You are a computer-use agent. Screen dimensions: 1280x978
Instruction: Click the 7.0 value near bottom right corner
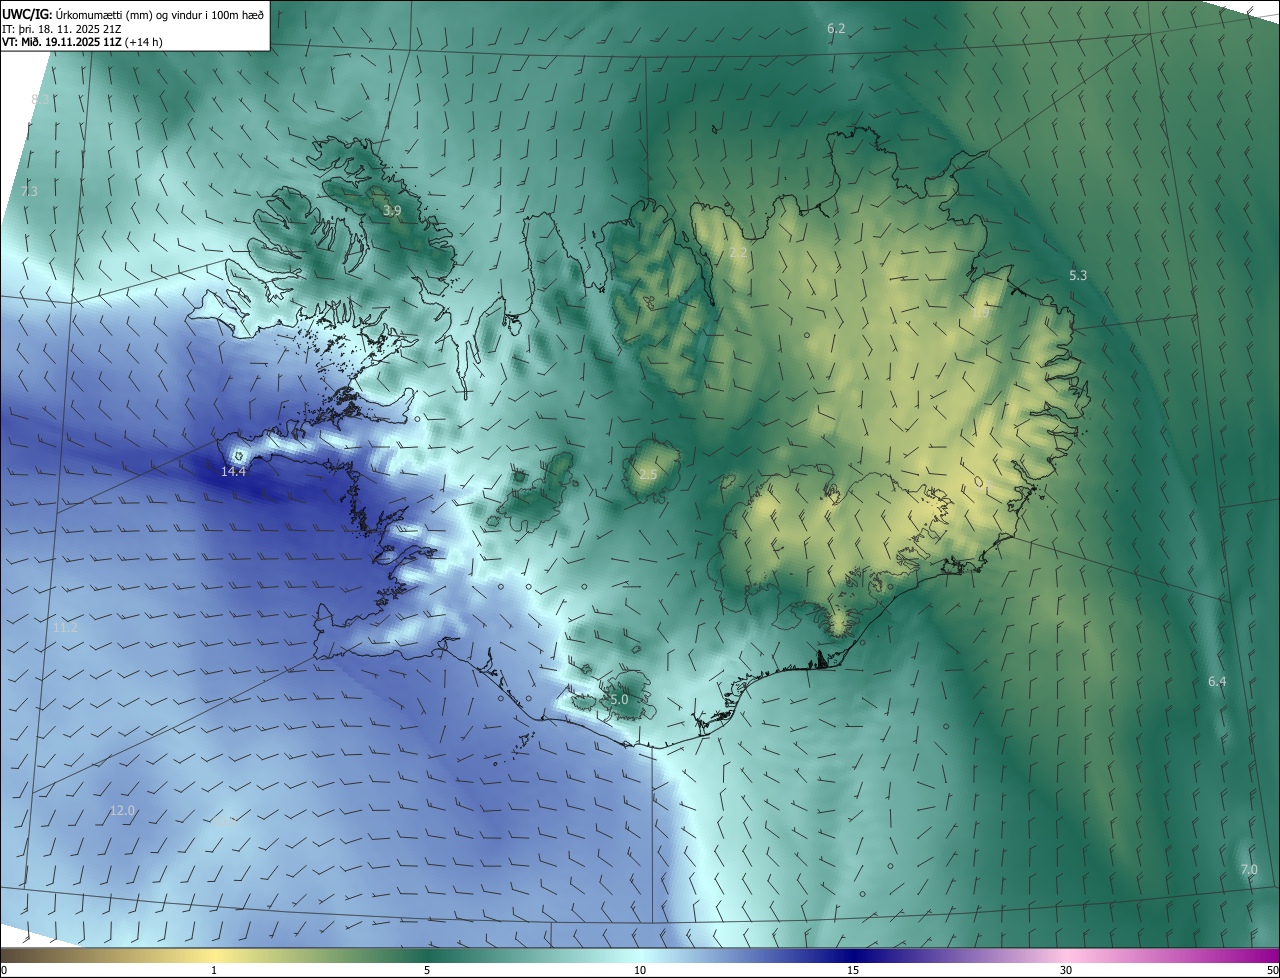coord(1249,870)
